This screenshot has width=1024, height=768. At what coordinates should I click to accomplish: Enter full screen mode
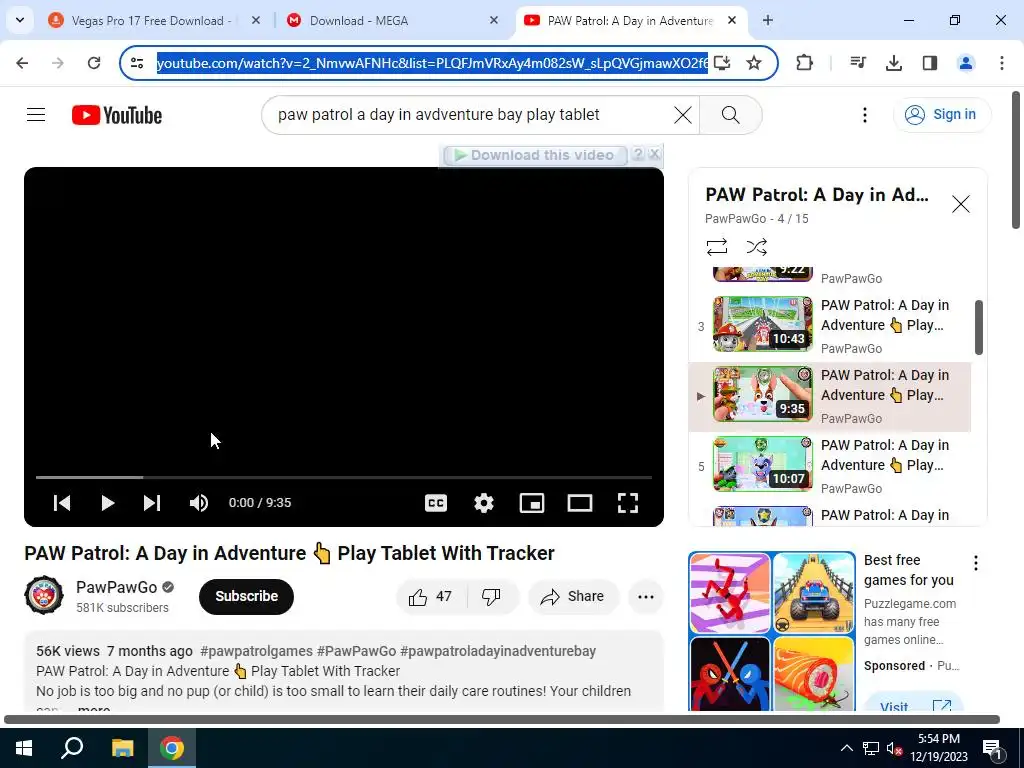coord(628,503)
